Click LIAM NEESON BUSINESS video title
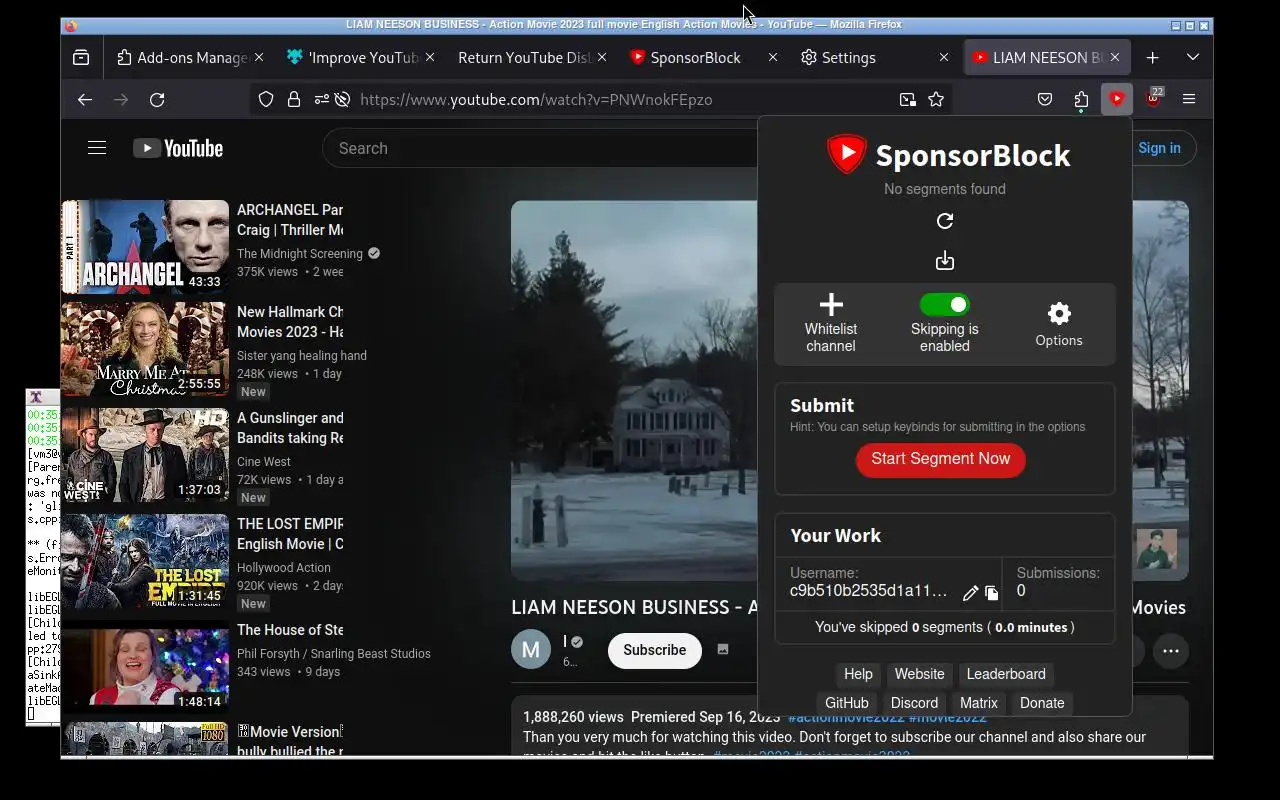Screen dimensions: 1280x800 [x=634, y=607]
